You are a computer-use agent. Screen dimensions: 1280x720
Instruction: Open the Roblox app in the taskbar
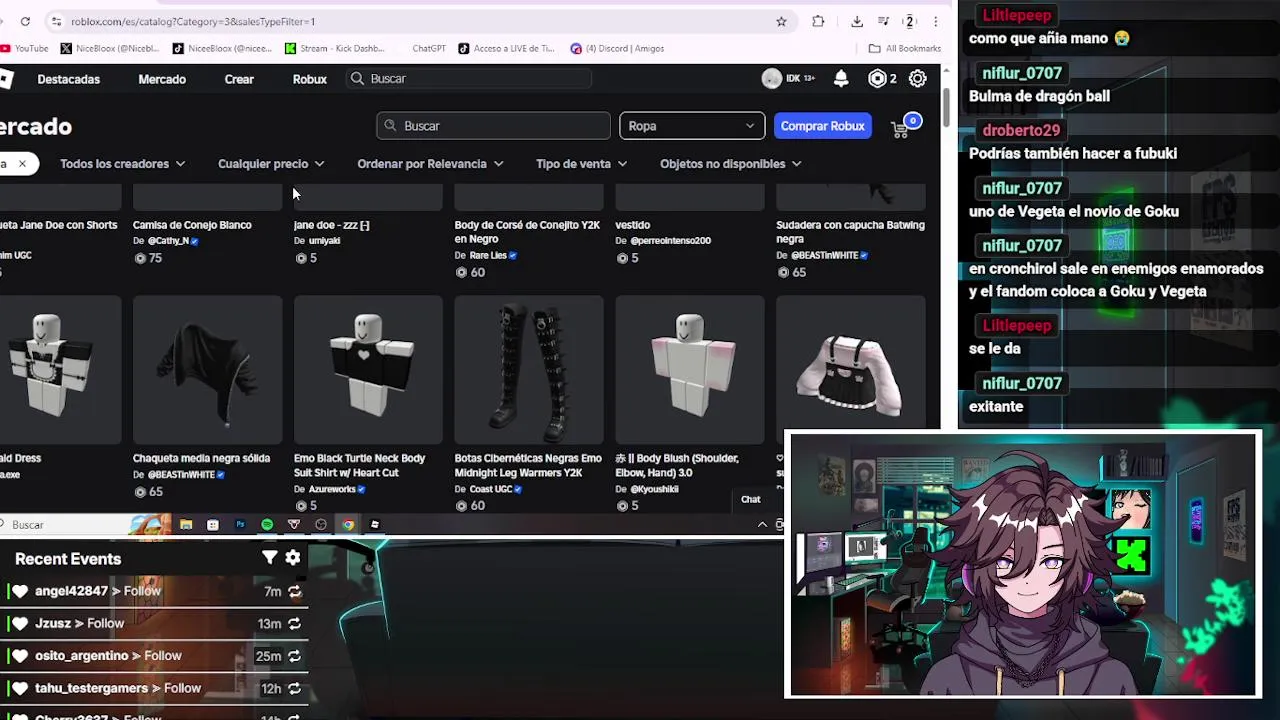tap(375, 524)
